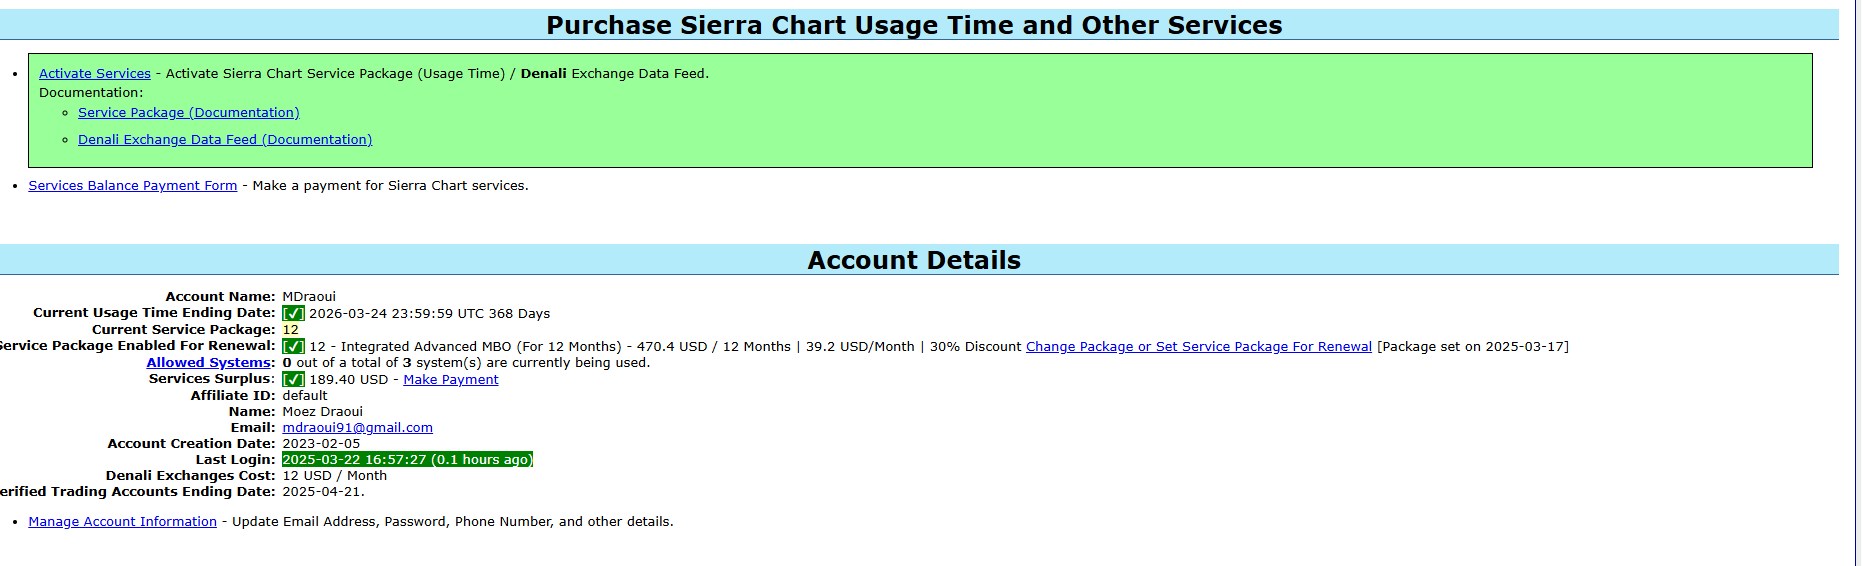Open Service Package (Documentation) link

[x=189, y=113]
